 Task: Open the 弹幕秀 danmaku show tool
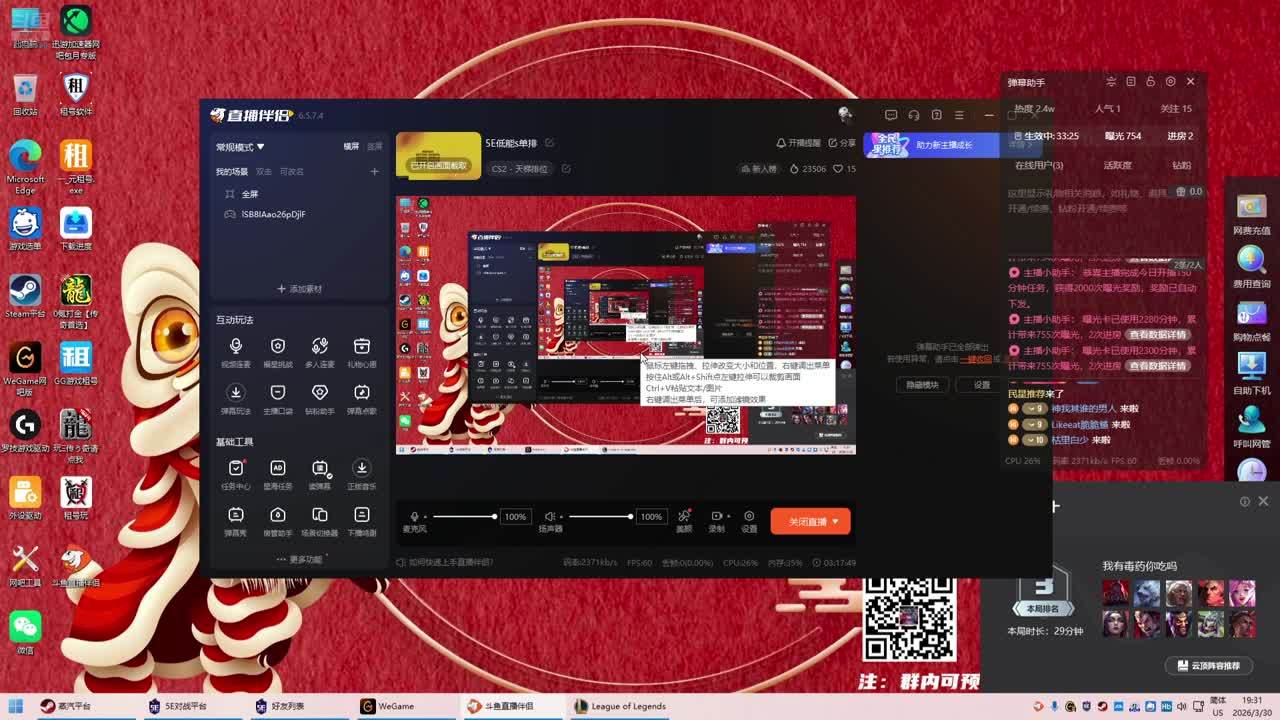[236, 521]
